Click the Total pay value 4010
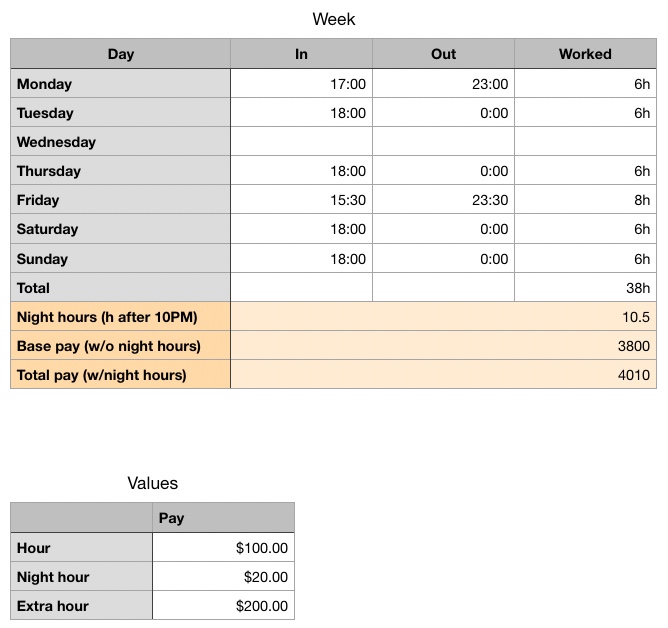Viewport: 668px width, 628px height. [633, 375]
